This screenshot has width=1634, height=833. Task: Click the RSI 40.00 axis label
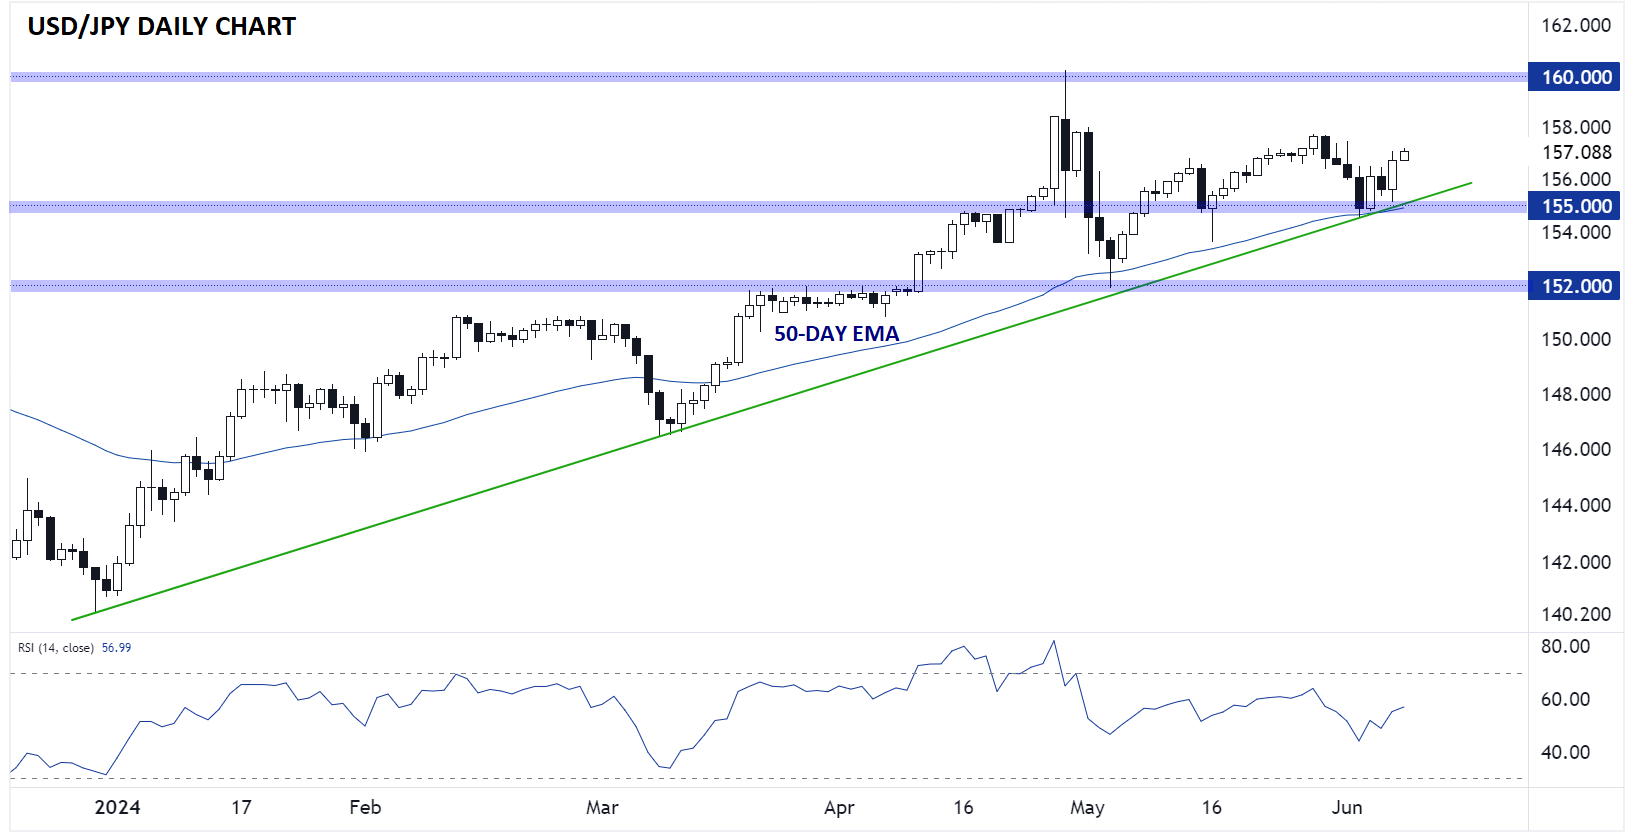[1565, 752]
